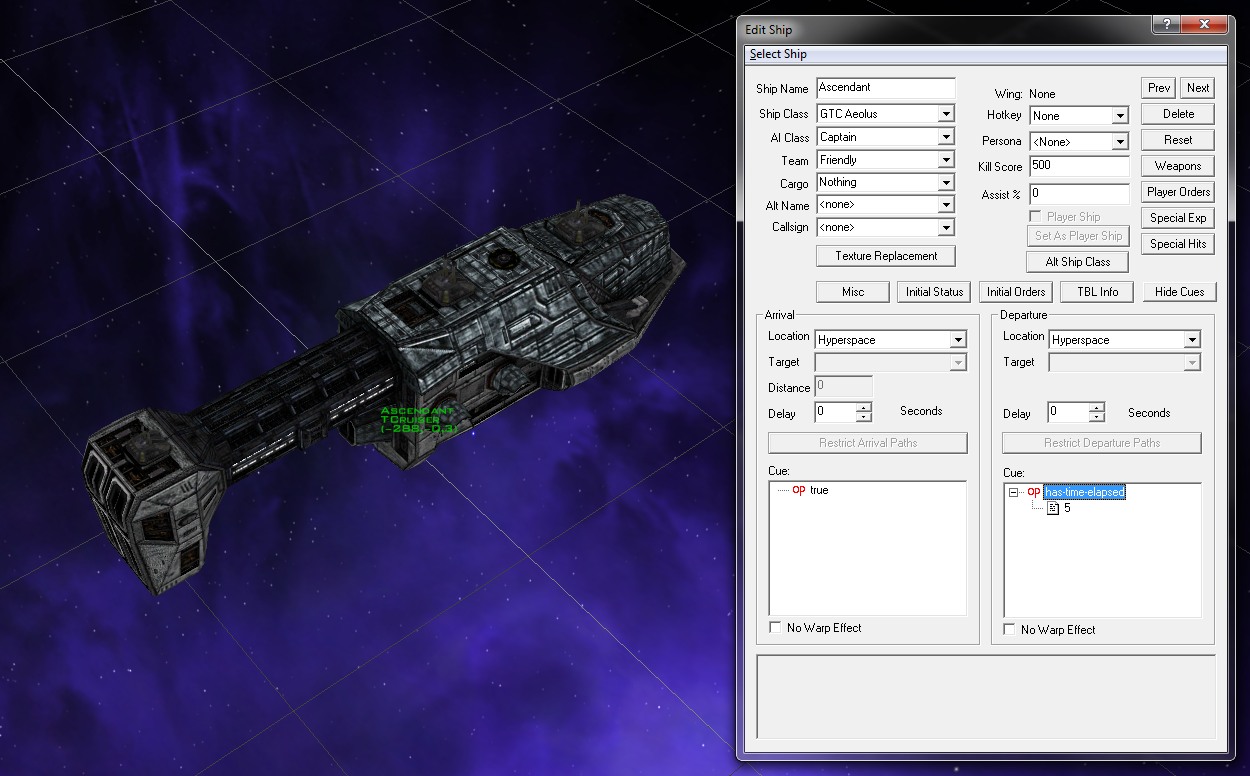Open the Special Hits dialog
Image resolution: width=1250 pixels, height=776 pixels.
point(1178,244)
